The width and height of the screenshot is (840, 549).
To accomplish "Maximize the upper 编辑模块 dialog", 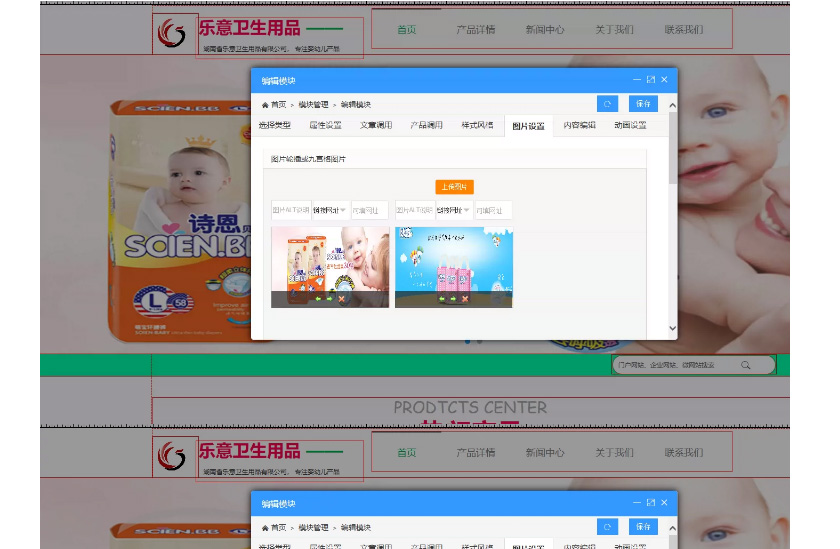I will [651, 80].
